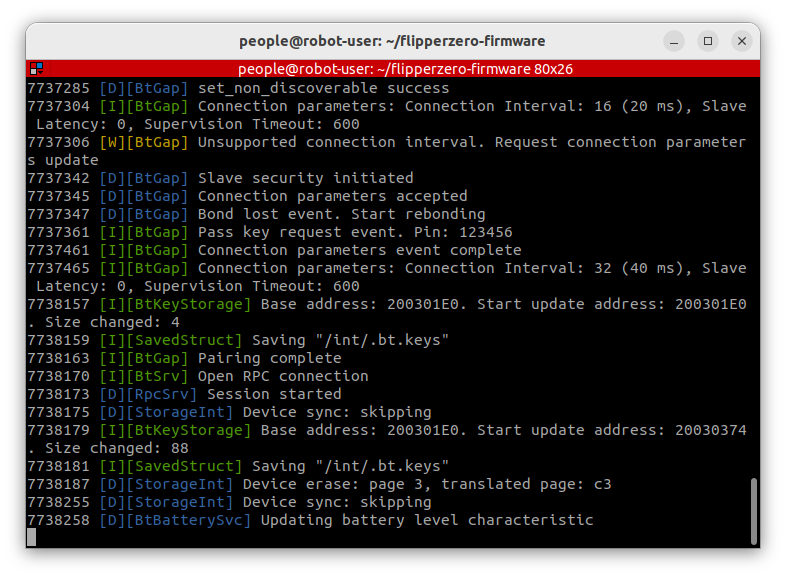Click 'Bond lost event. Start rebonding' line
The height and width of the screenshot is (577, 786).
341,214
